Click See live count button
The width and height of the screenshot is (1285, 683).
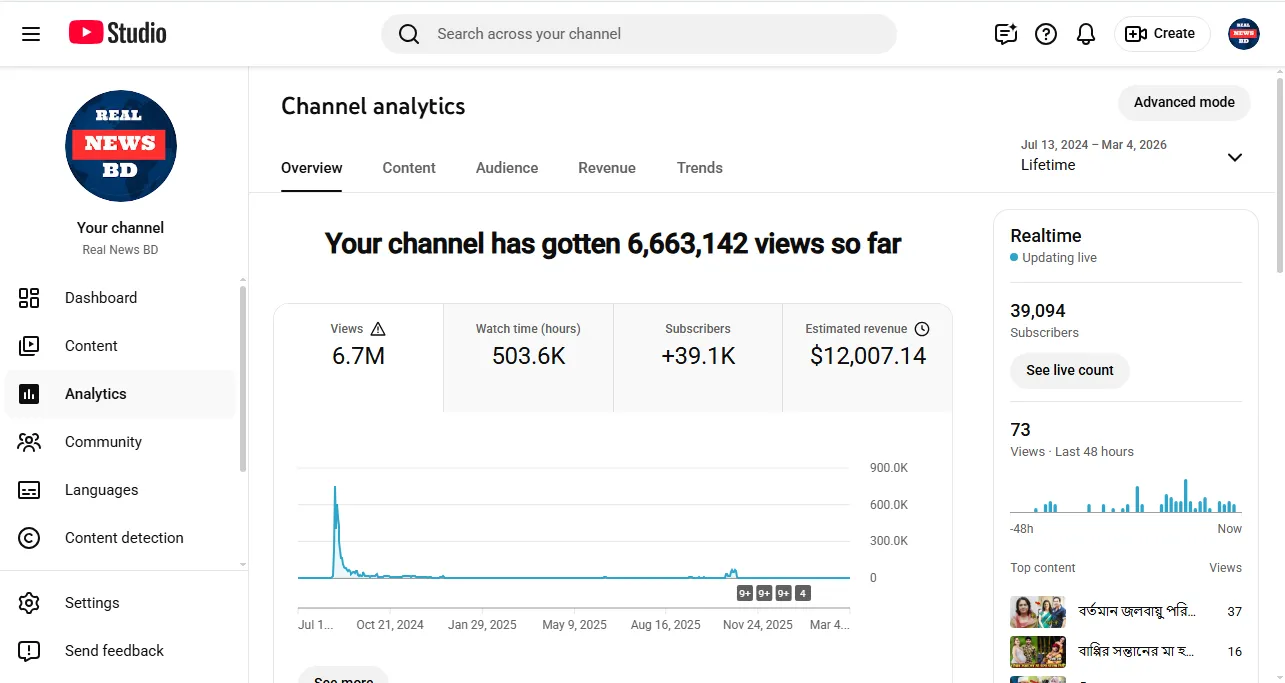click(1070, 370)
